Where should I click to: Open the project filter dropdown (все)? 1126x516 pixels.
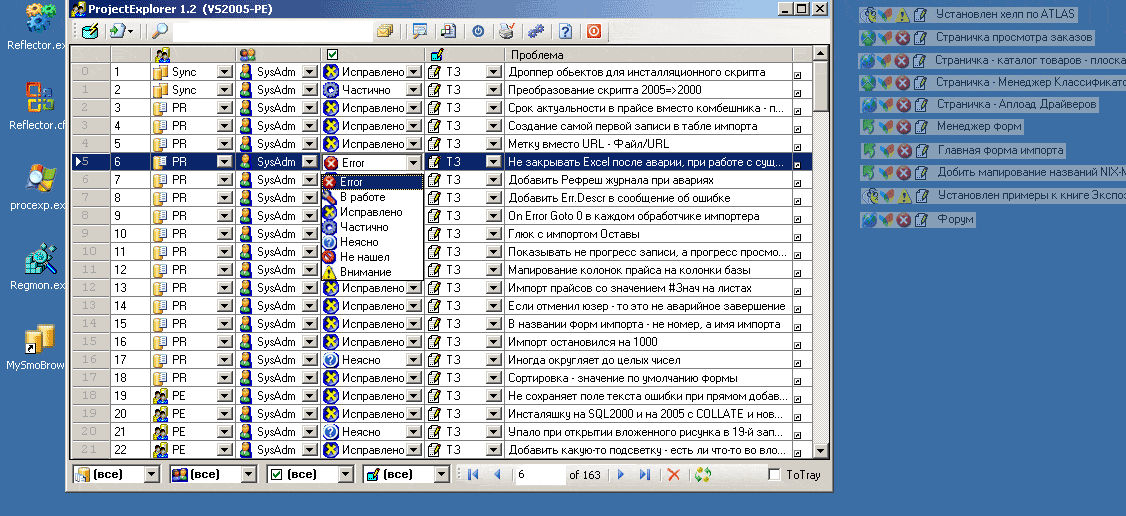pos(151,474)
